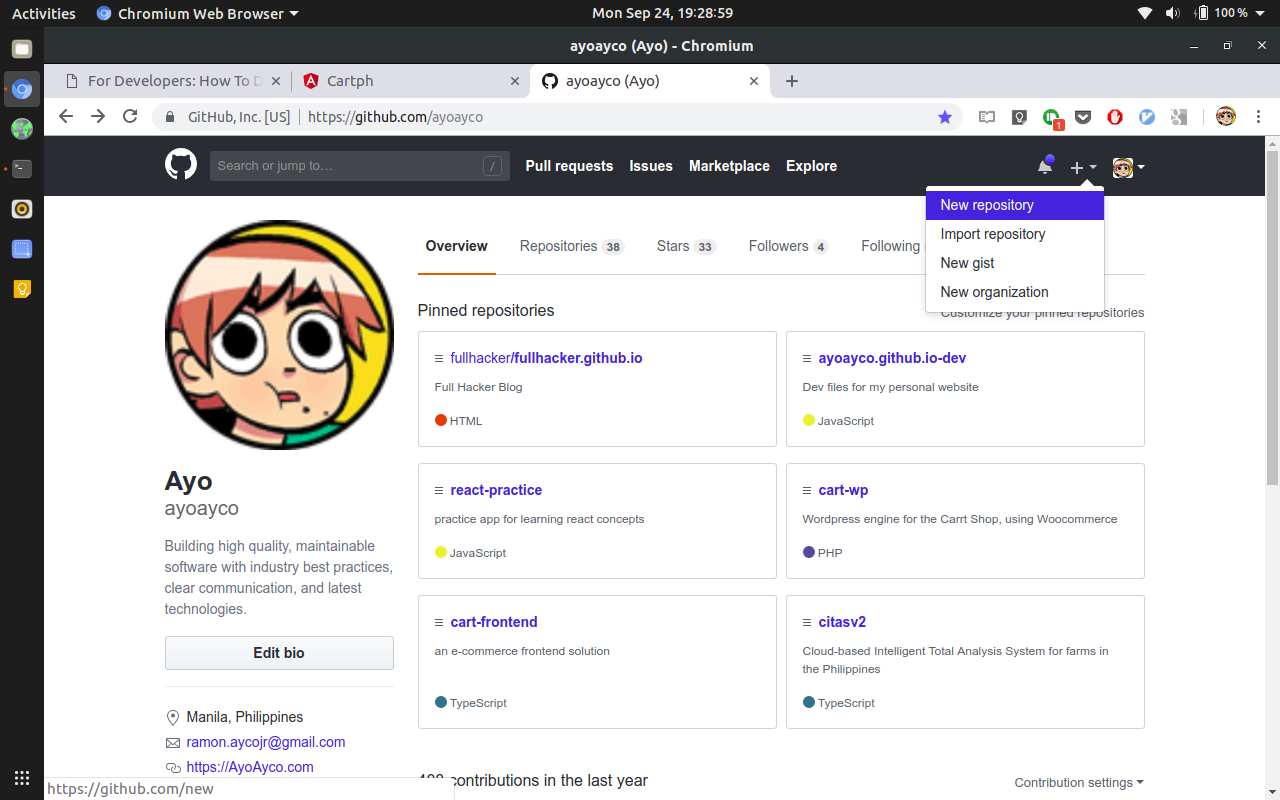Screen dimensions: 1280x800
Task: Open the cart-frontend repository link
Action: (494, 622)
